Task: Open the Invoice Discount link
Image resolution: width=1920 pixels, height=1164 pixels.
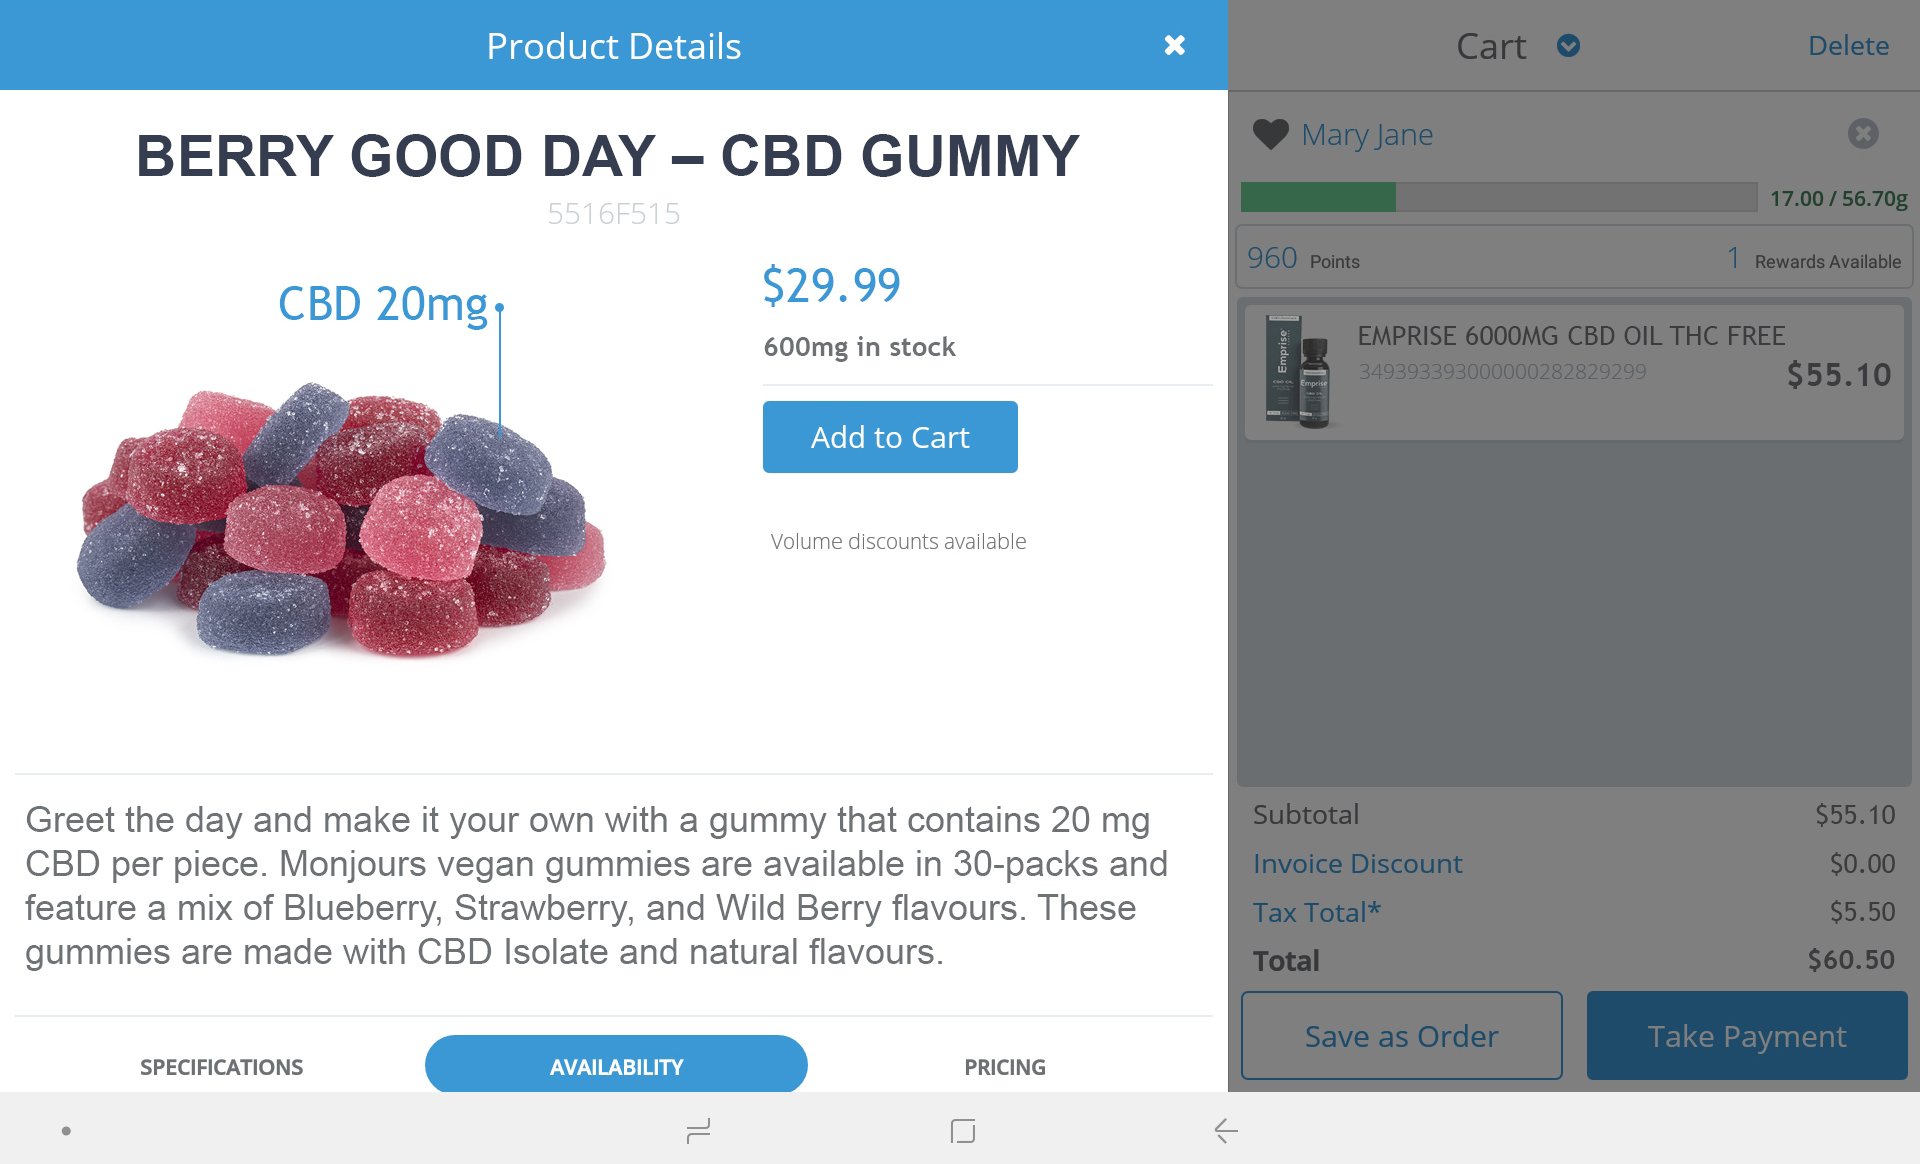Action: [x=1357, y=864]
